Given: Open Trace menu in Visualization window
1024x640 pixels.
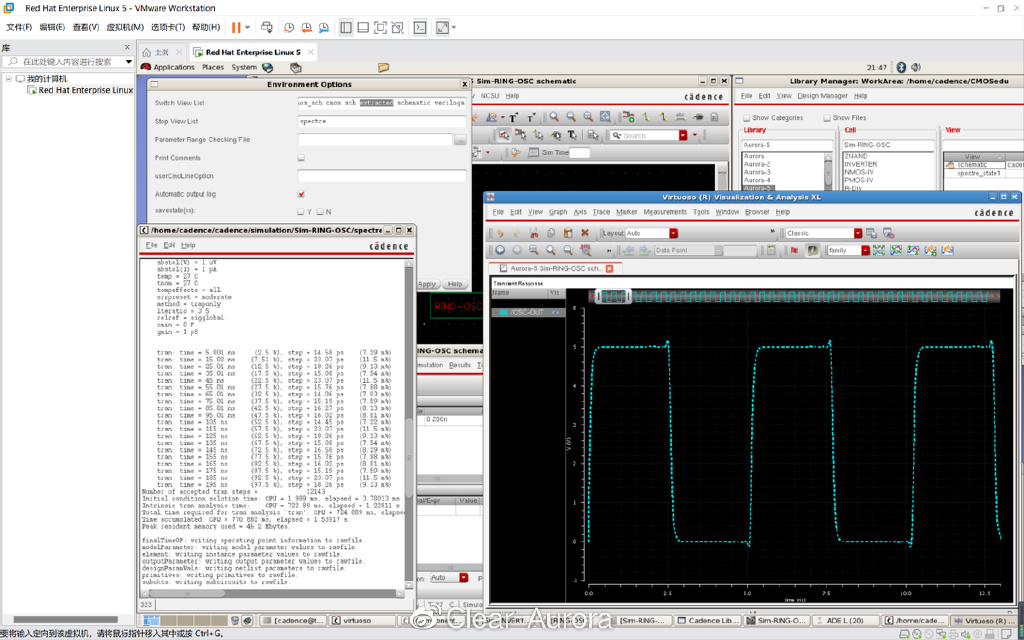Looking at the screenshot, I should [601, 212].
